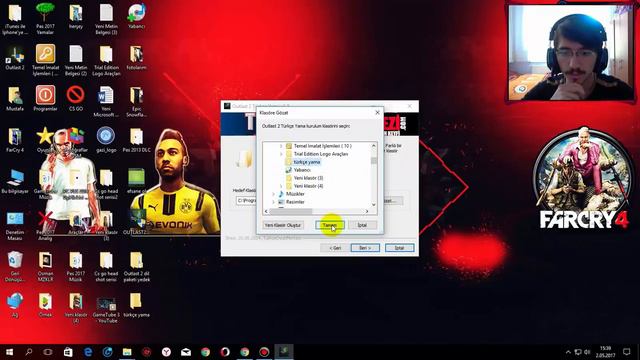The height and width of the screenshot is (360, 640).
Task: Expand the Resimler tree node
Action: [273, 202]
